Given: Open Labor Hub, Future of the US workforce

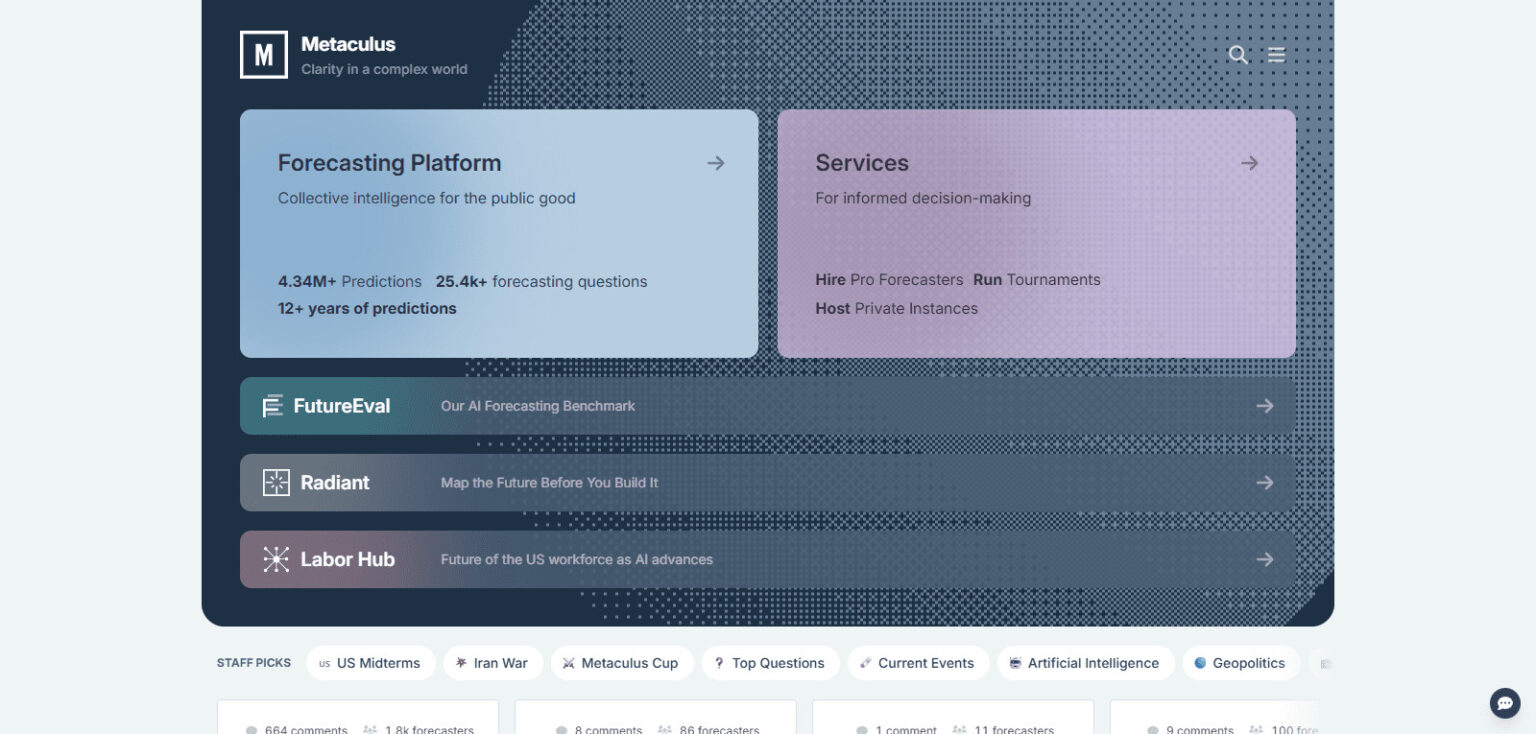Looking at the screenshot, I should point(768,559).
